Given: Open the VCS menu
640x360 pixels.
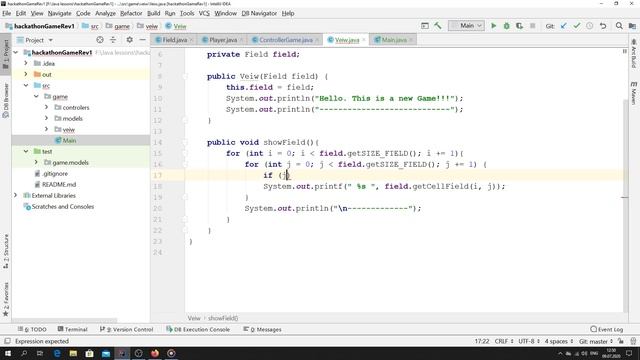Looking at the screenshot, I should (204, 13).
